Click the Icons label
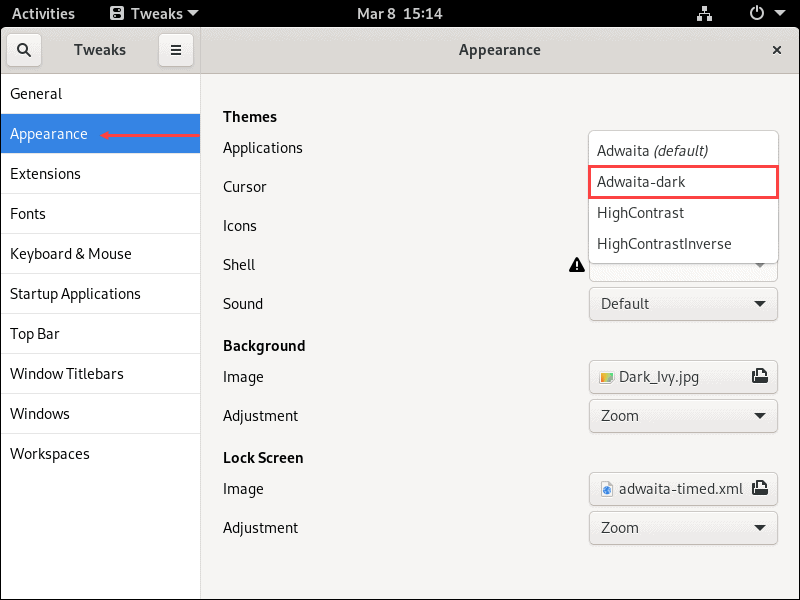This screenshot has height=600, width=800. [240, 226]
